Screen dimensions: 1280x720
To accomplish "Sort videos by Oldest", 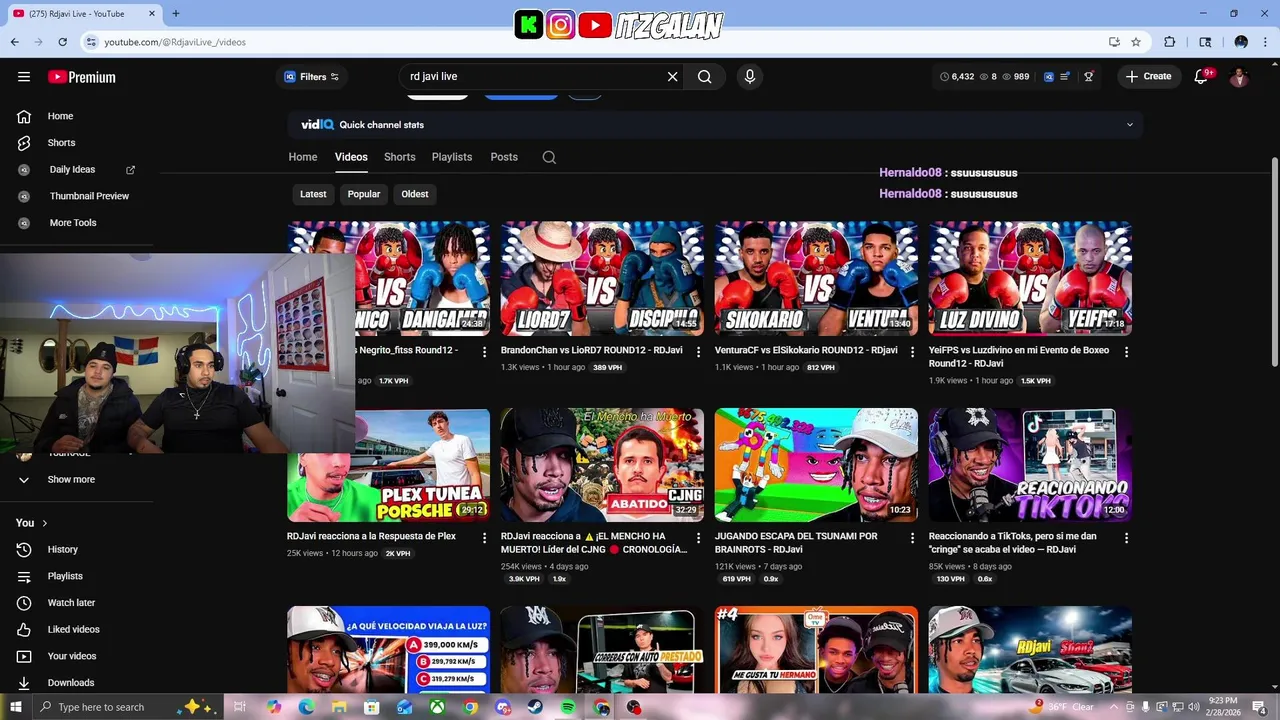I will pos(415,194).
